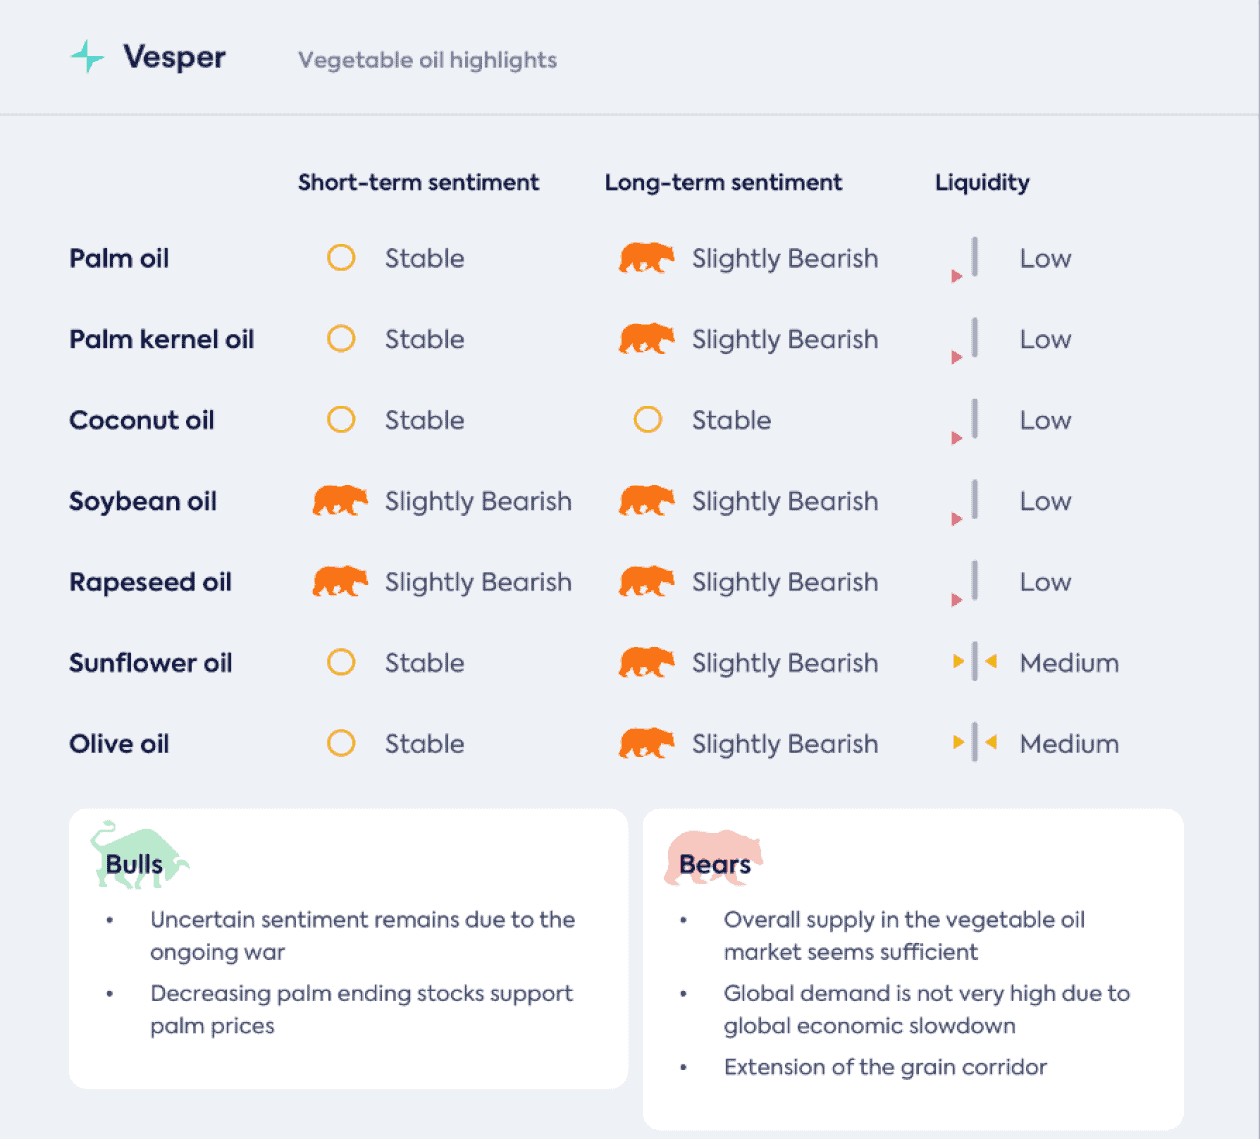The image size is (1260, 1139).
Task: Click the green bull icon in Bulls card
Action: pyautogui.click(x=138, y=854)
